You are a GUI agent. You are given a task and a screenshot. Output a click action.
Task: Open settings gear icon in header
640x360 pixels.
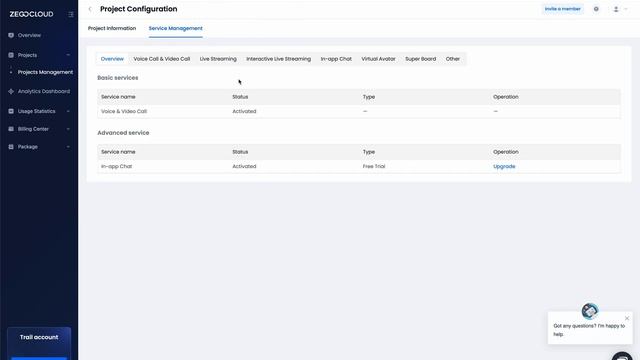point(596,9)
